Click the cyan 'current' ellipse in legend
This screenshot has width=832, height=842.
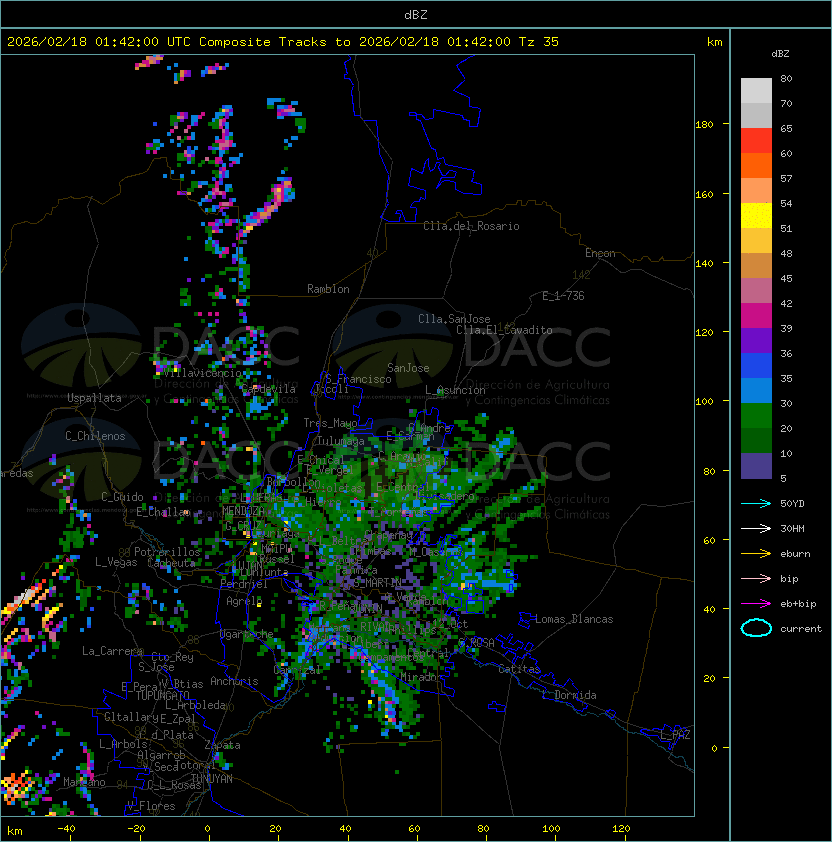pos(756,628)
